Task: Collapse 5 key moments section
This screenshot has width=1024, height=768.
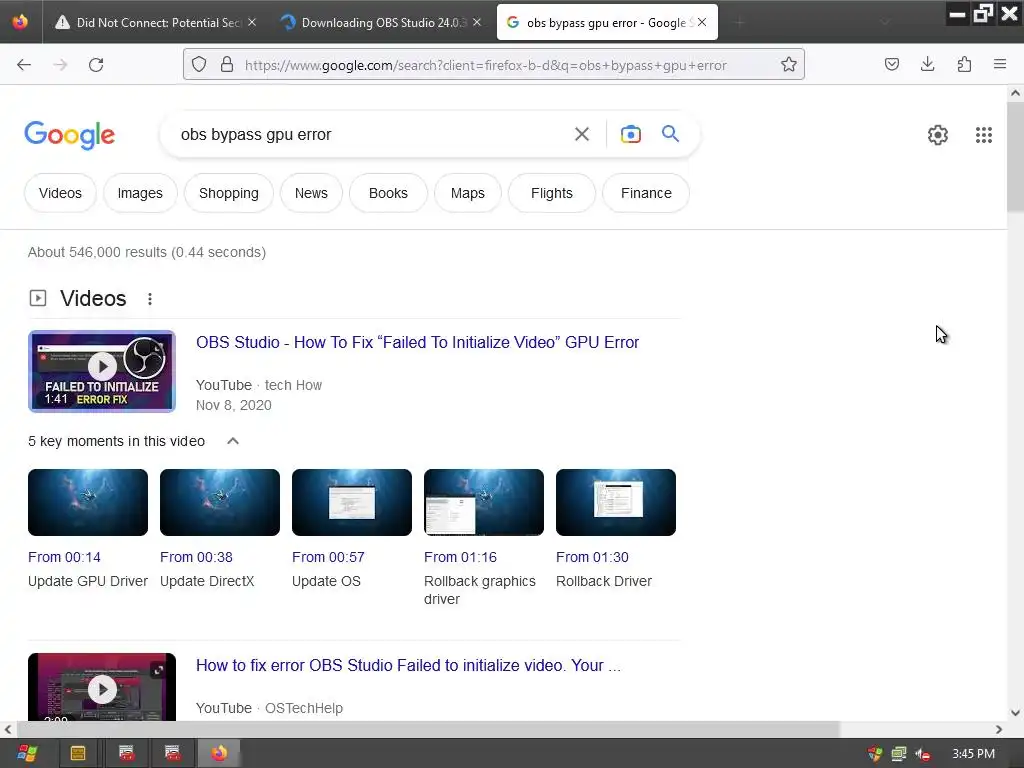Action: (x=232, y=441)
